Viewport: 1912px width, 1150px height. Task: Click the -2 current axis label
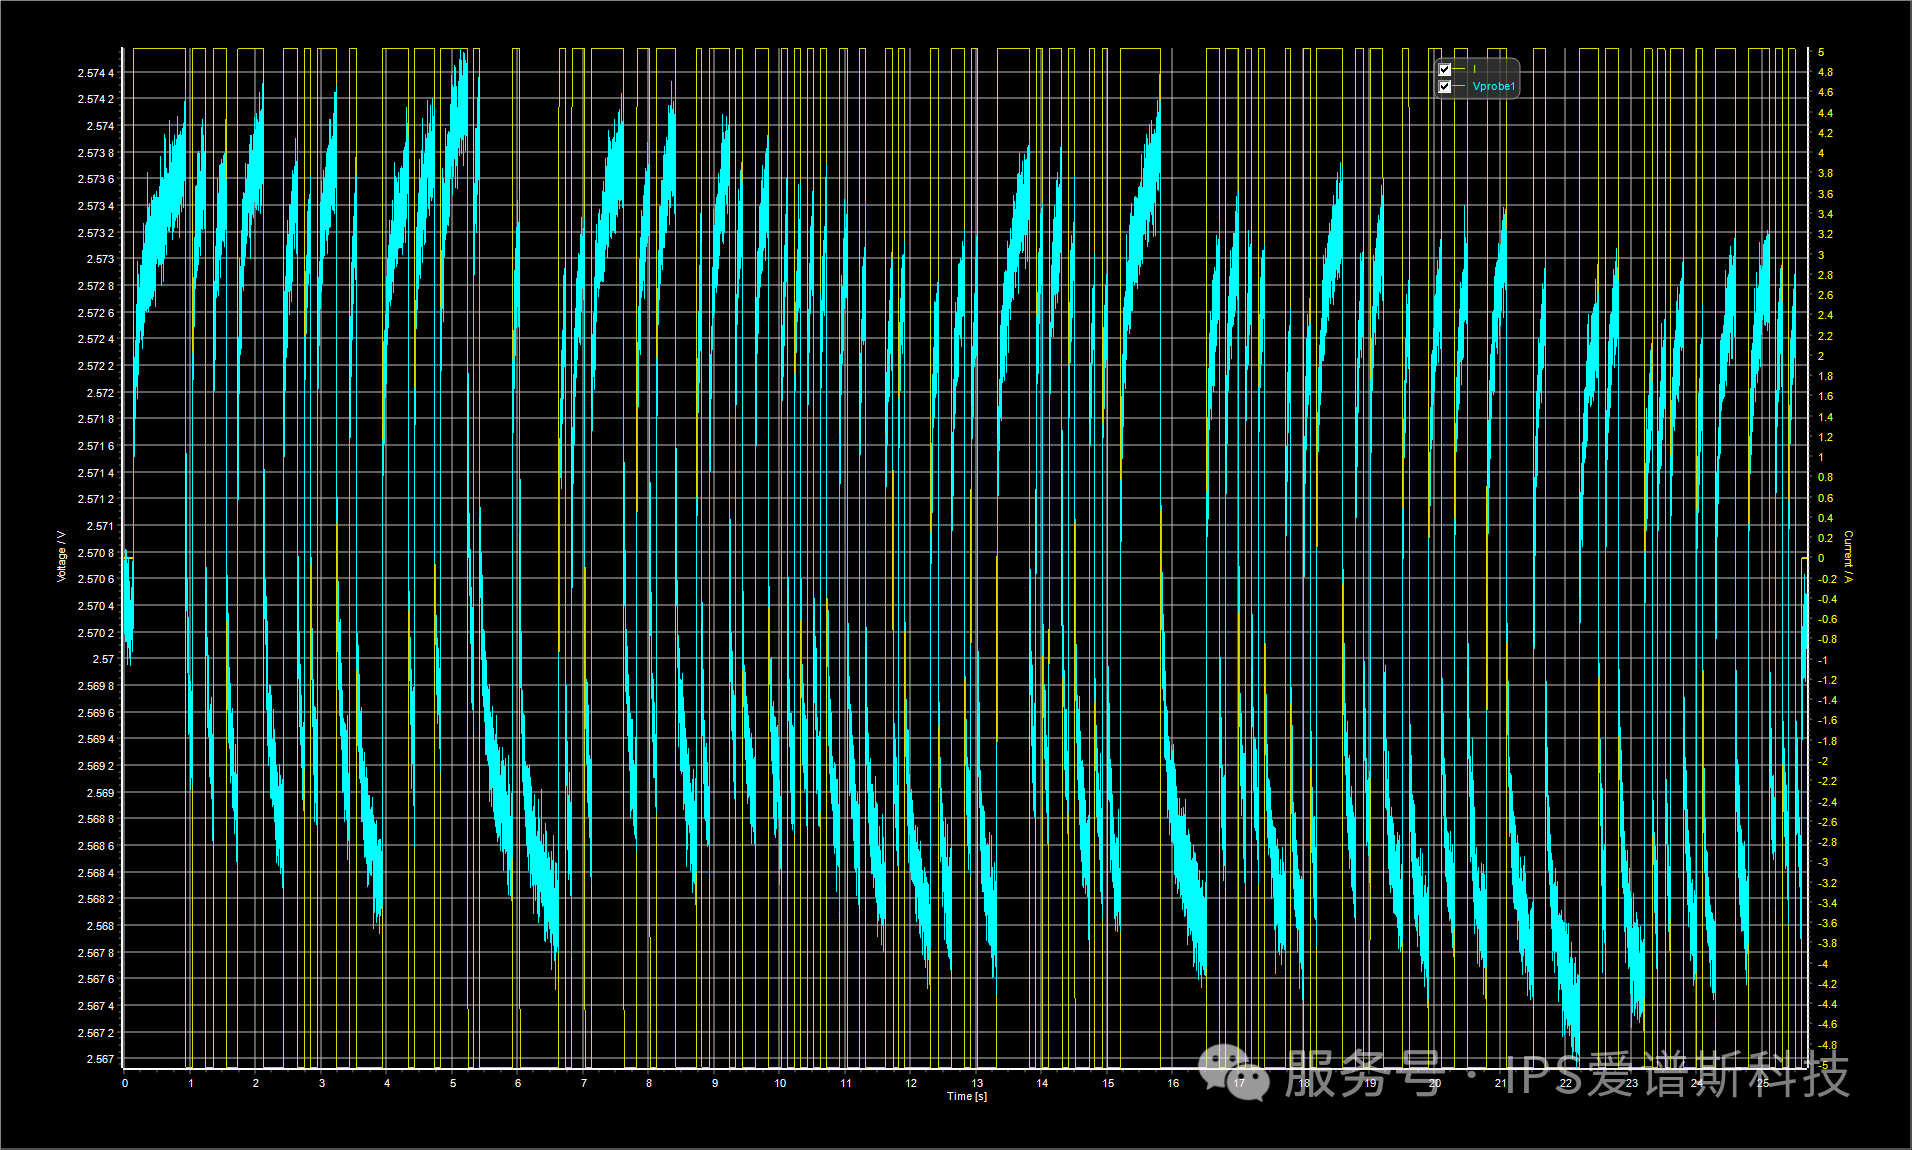coord(1823,761)
